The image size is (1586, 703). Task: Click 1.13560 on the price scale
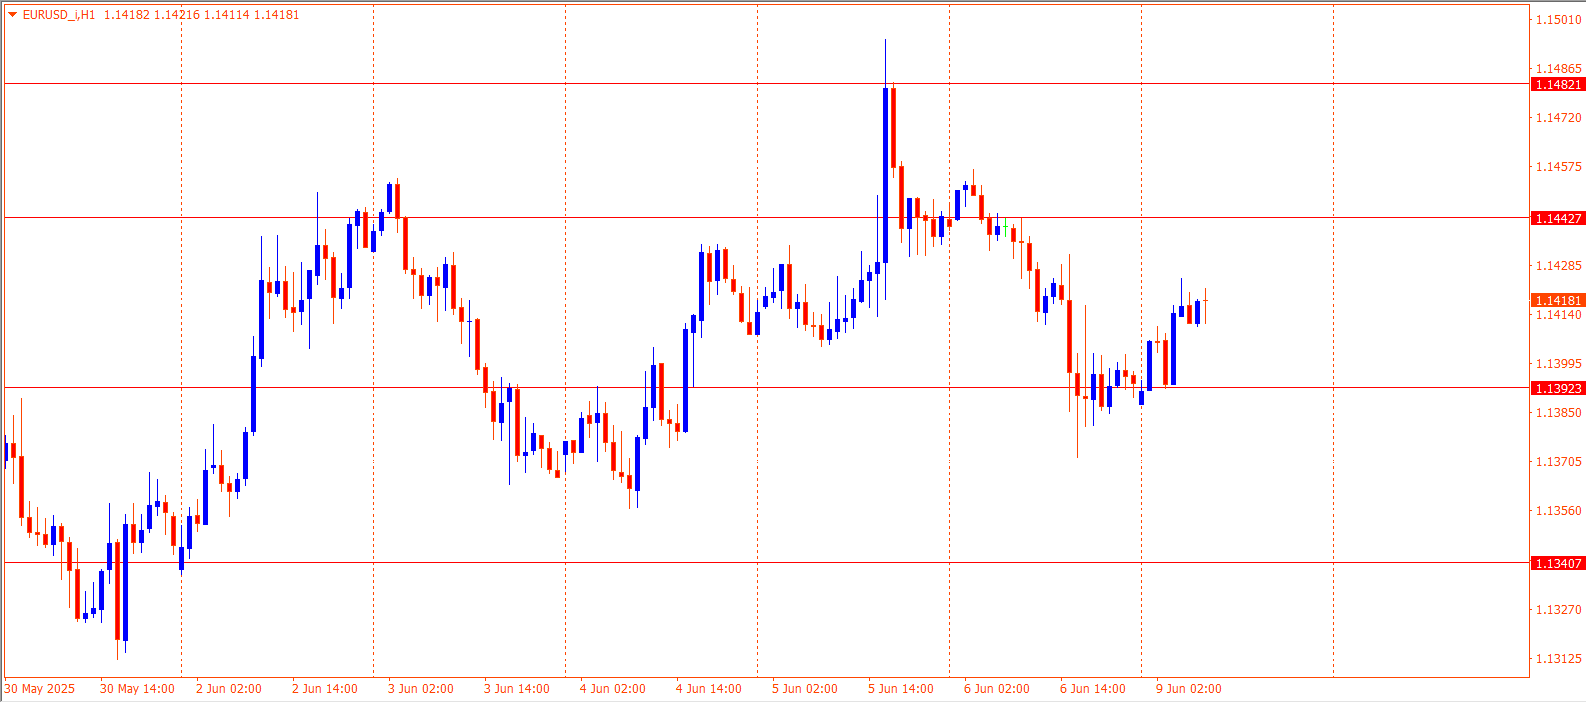click(1558, 511)
